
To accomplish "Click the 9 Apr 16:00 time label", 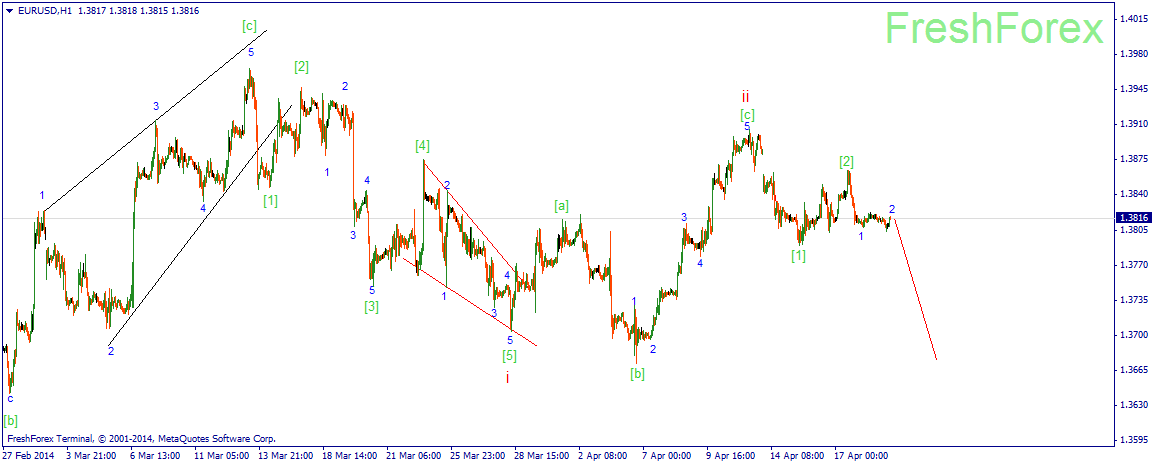I will 732,456.
